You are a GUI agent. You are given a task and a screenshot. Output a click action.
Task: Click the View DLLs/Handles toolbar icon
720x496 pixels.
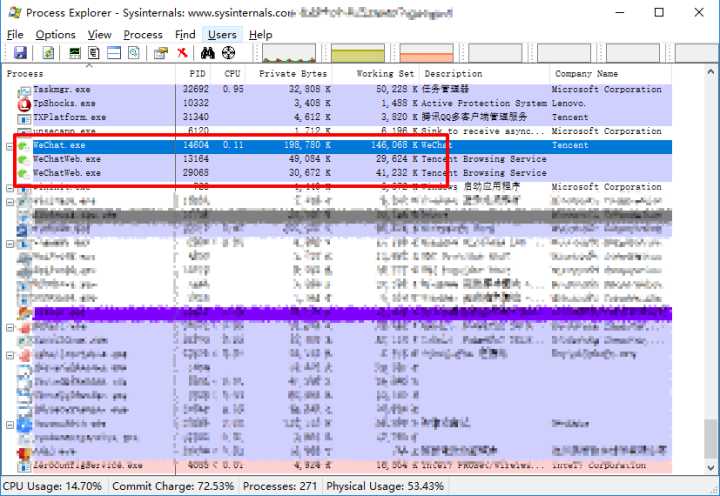coord(134,53)
